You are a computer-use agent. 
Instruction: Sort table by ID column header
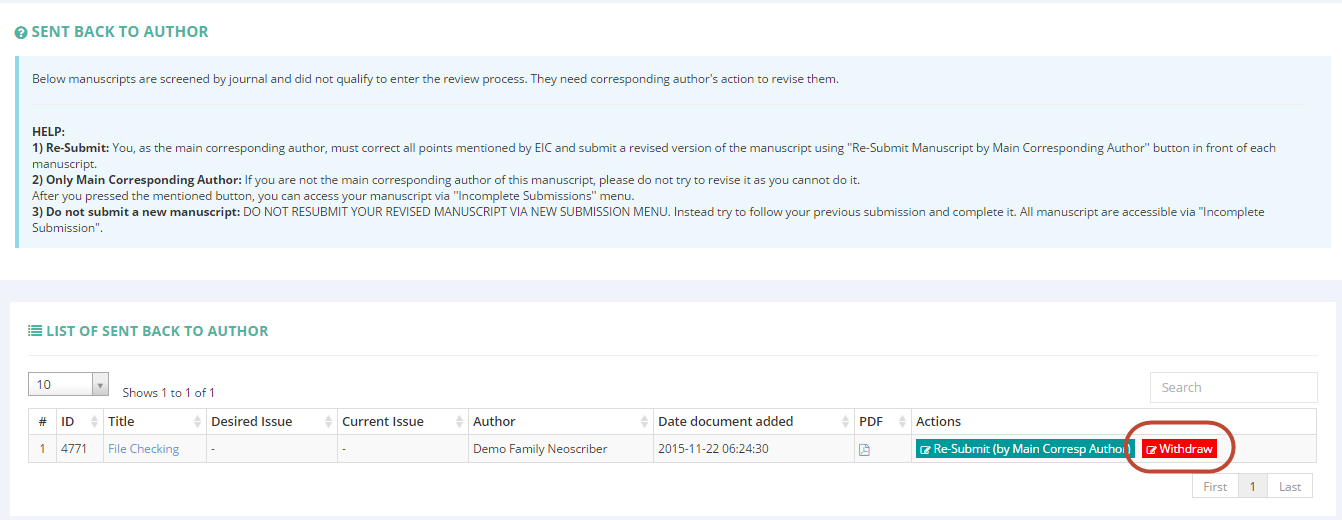[x=80, y=421]
